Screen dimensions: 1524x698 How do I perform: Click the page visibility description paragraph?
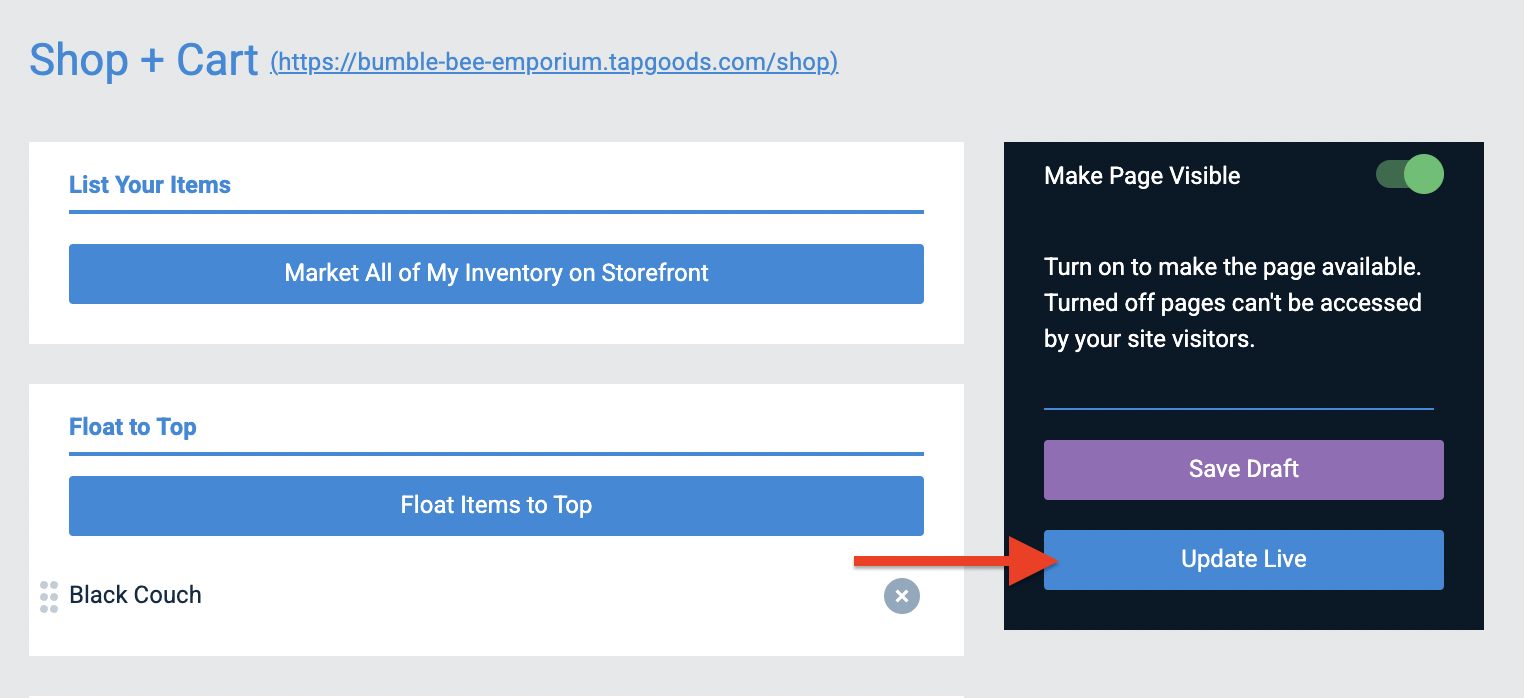[x=1233, y=303]
